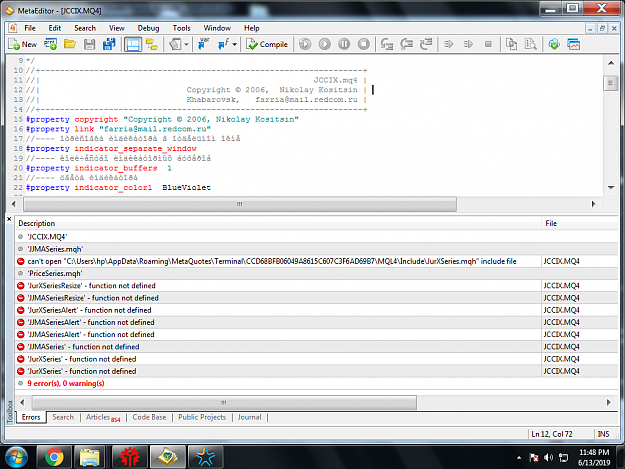Click the add new project icon
This screenshot has width=625, height=469.
[50, 44]
